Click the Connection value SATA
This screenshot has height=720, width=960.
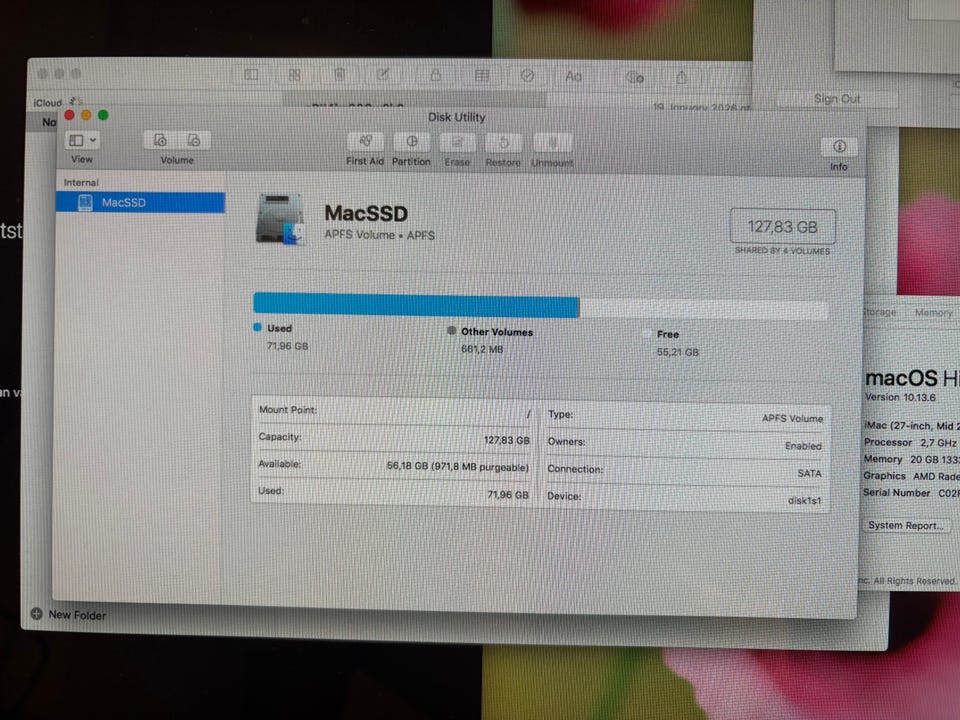[x=809, y=473]
